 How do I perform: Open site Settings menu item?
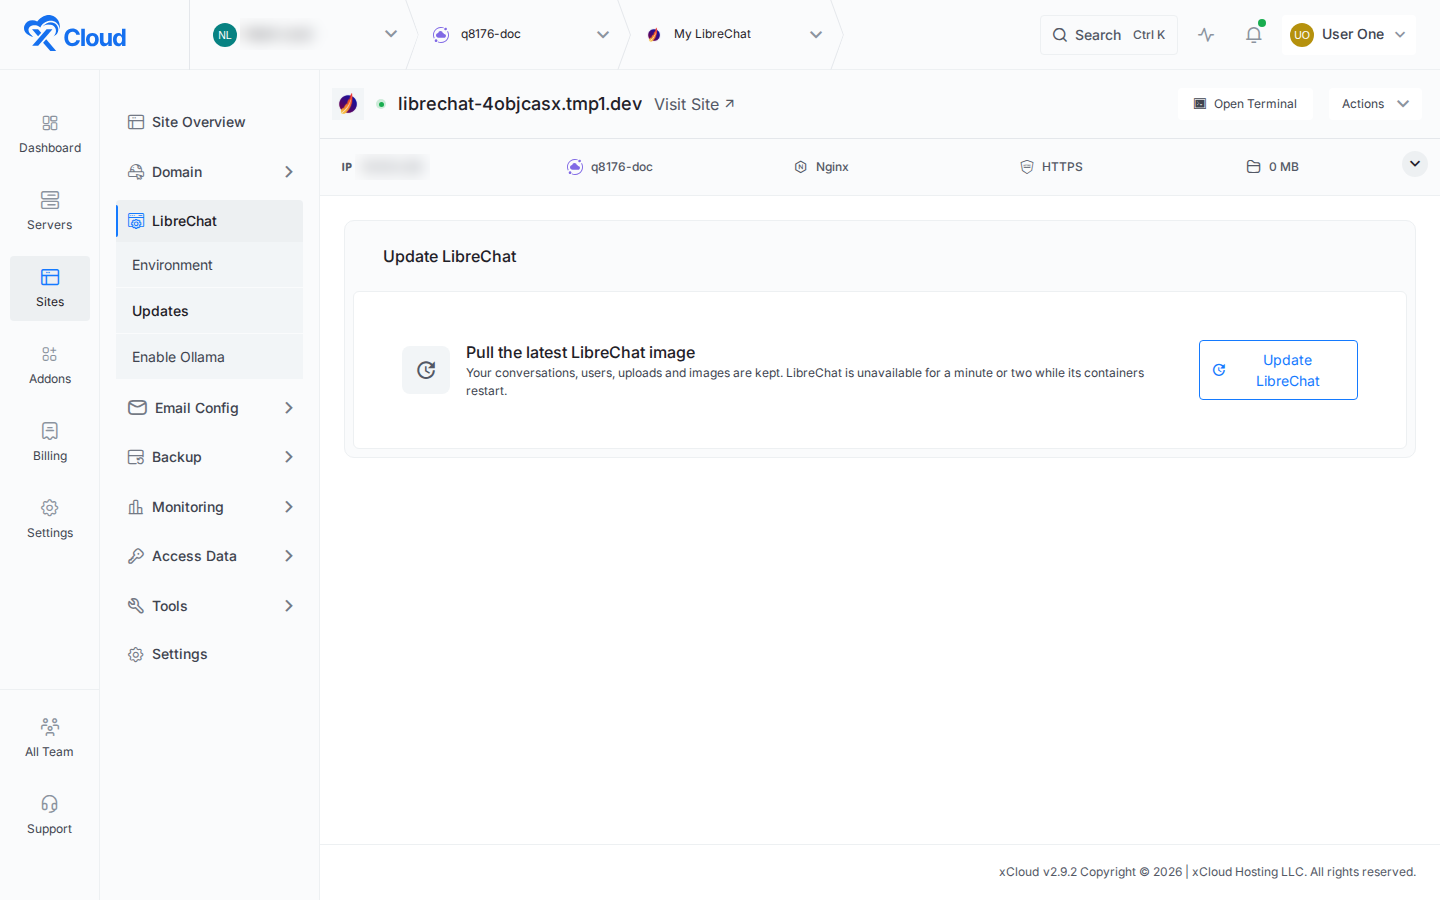(x=209, y=654)
